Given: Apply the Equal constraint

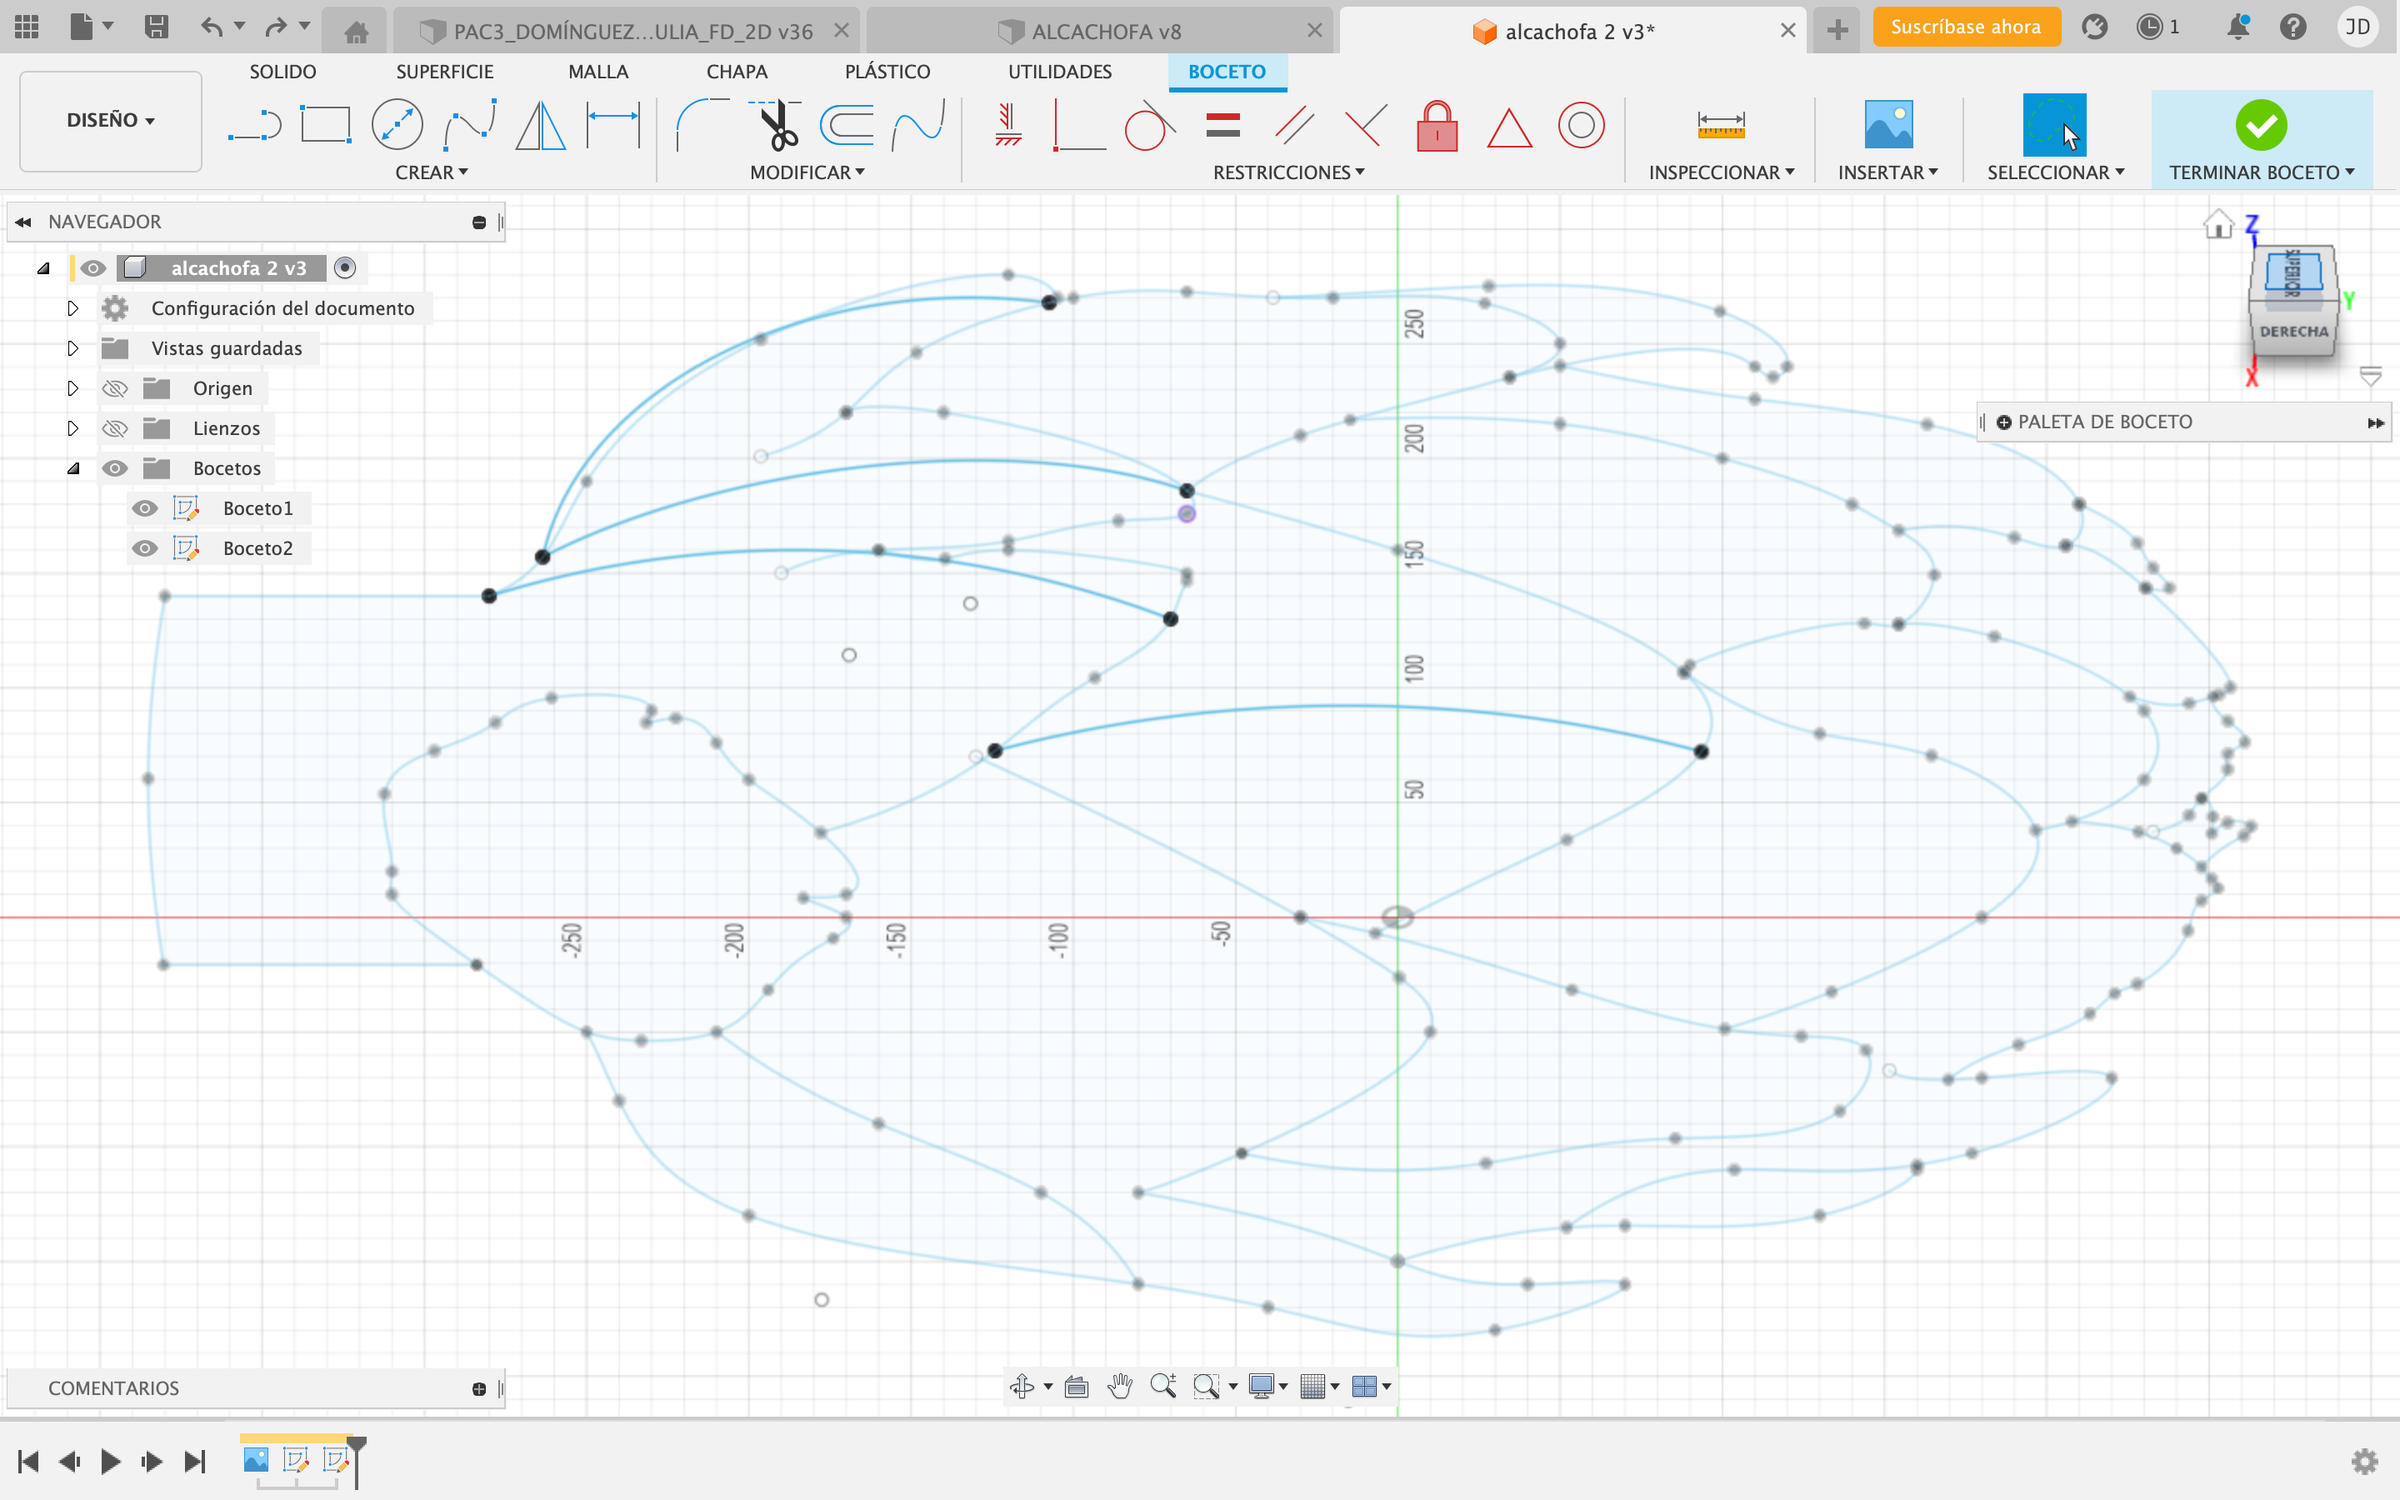Looking at the screenshot, I should click(1222, 126).
